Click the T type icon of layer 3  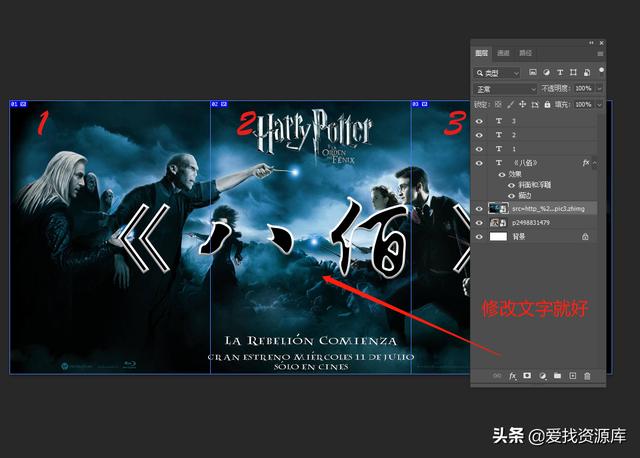(499, 121)
